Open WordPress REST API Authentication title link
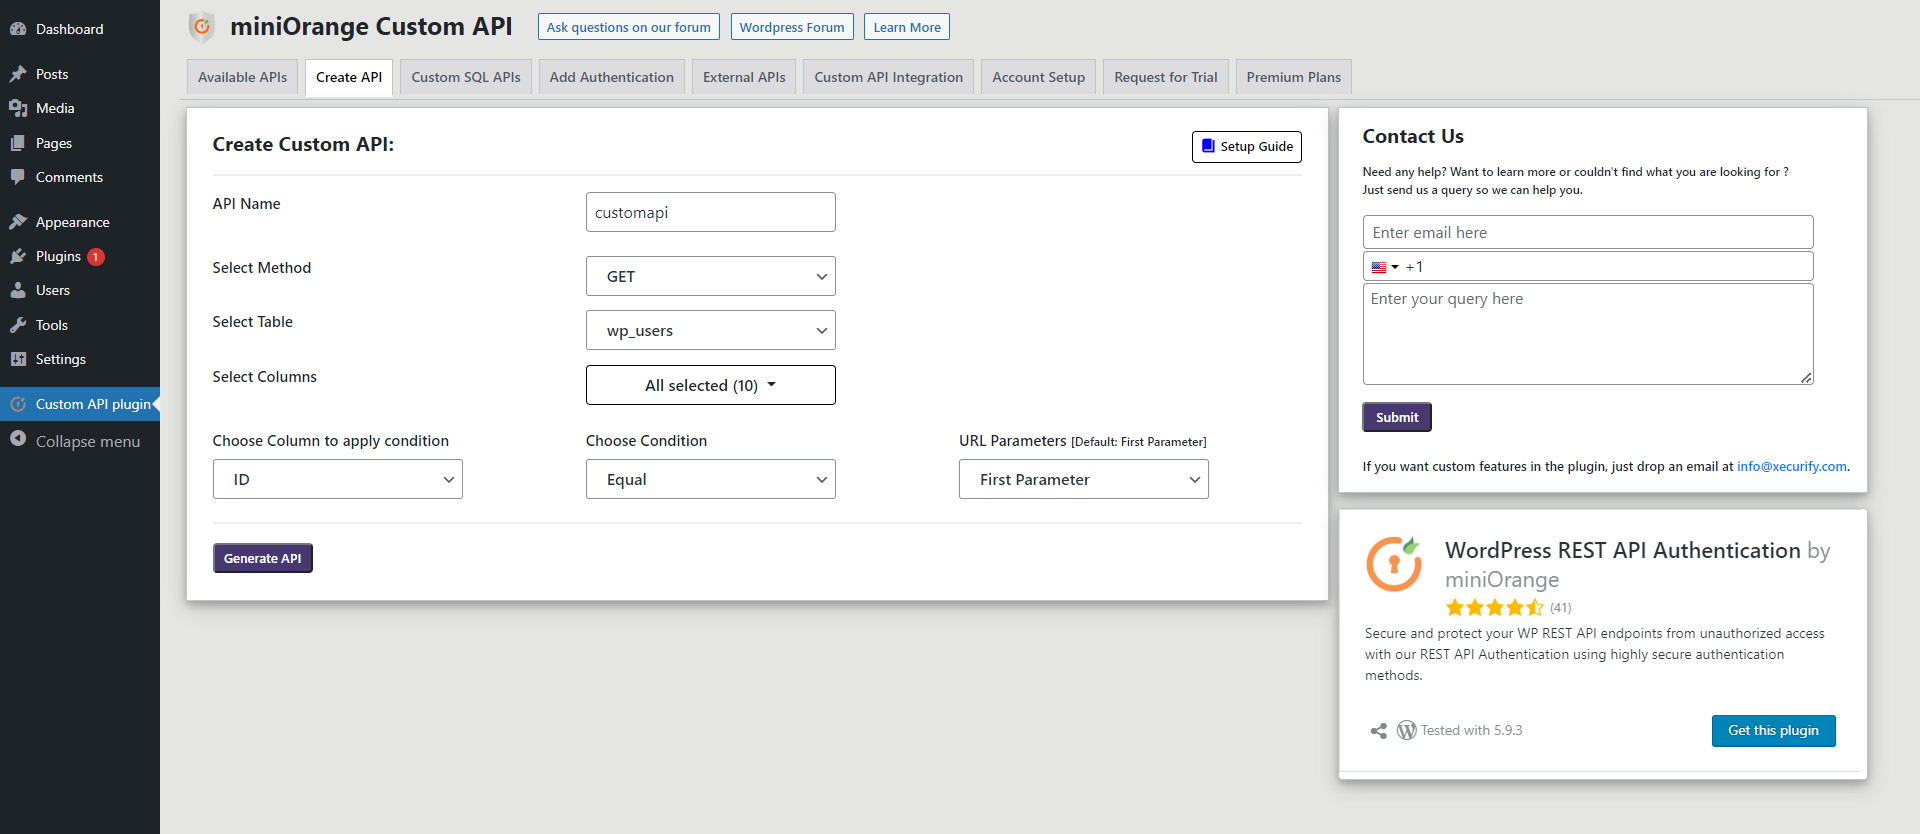The image size is (1920, 834). point(1623,550)
